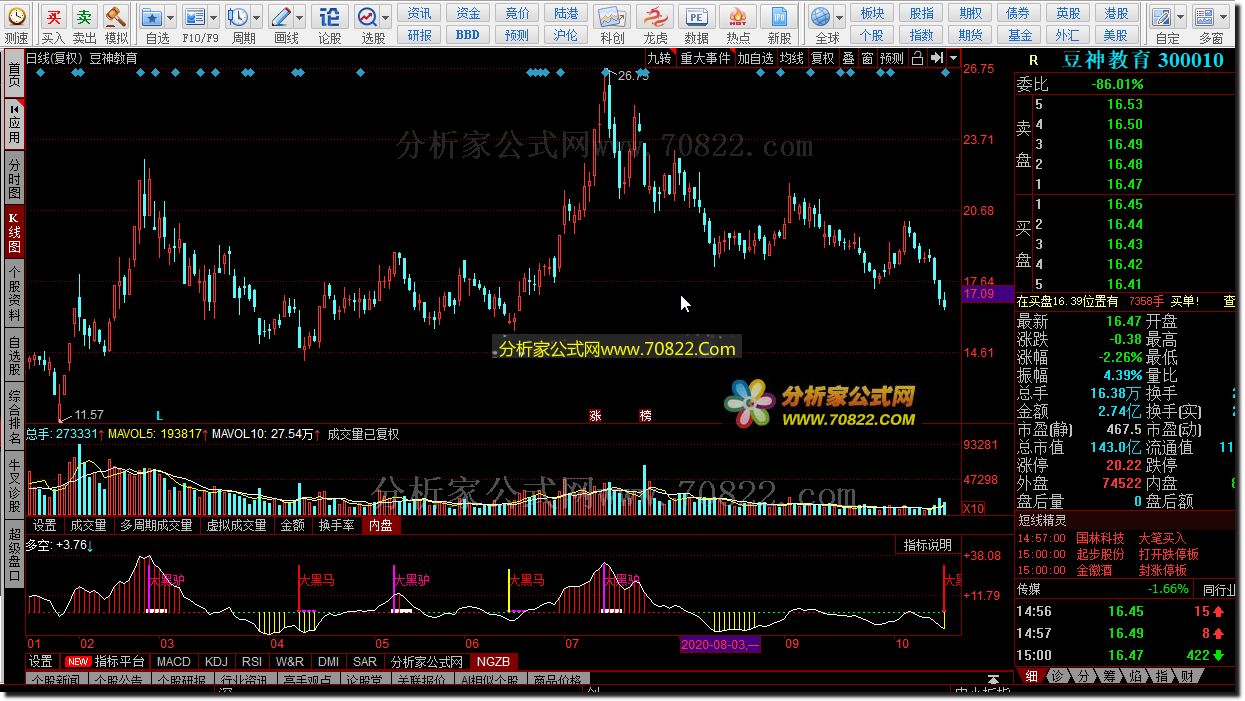Click the 加自选 add to watchlist button
Viewport: 1245px width, 701px height.
coord(755,58)
